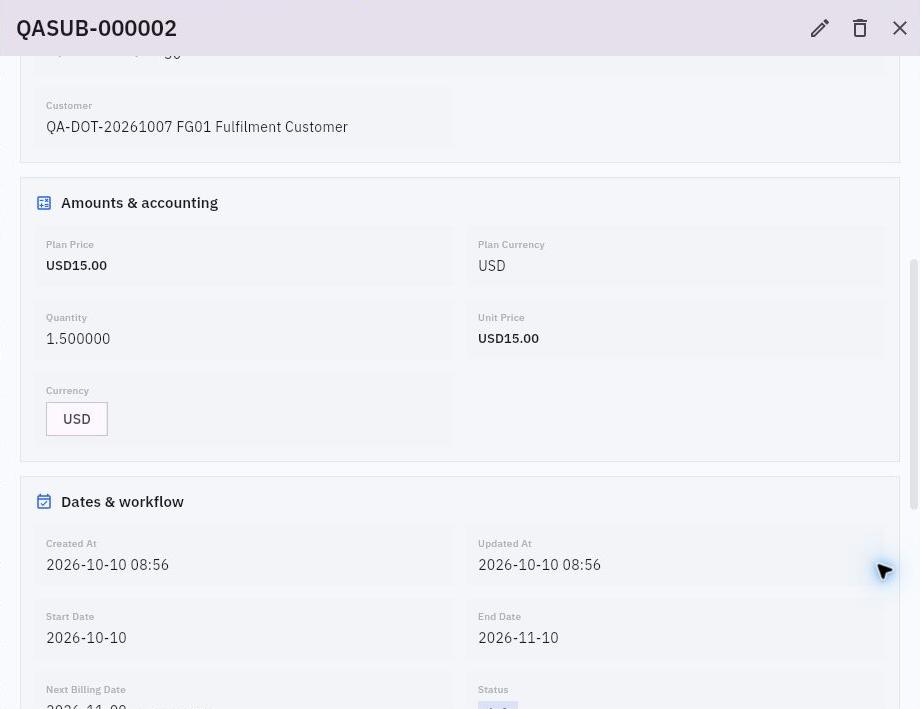Click the vertical scrollbar thumb
This screenshot has width=920, height=709.
[914, 384]
